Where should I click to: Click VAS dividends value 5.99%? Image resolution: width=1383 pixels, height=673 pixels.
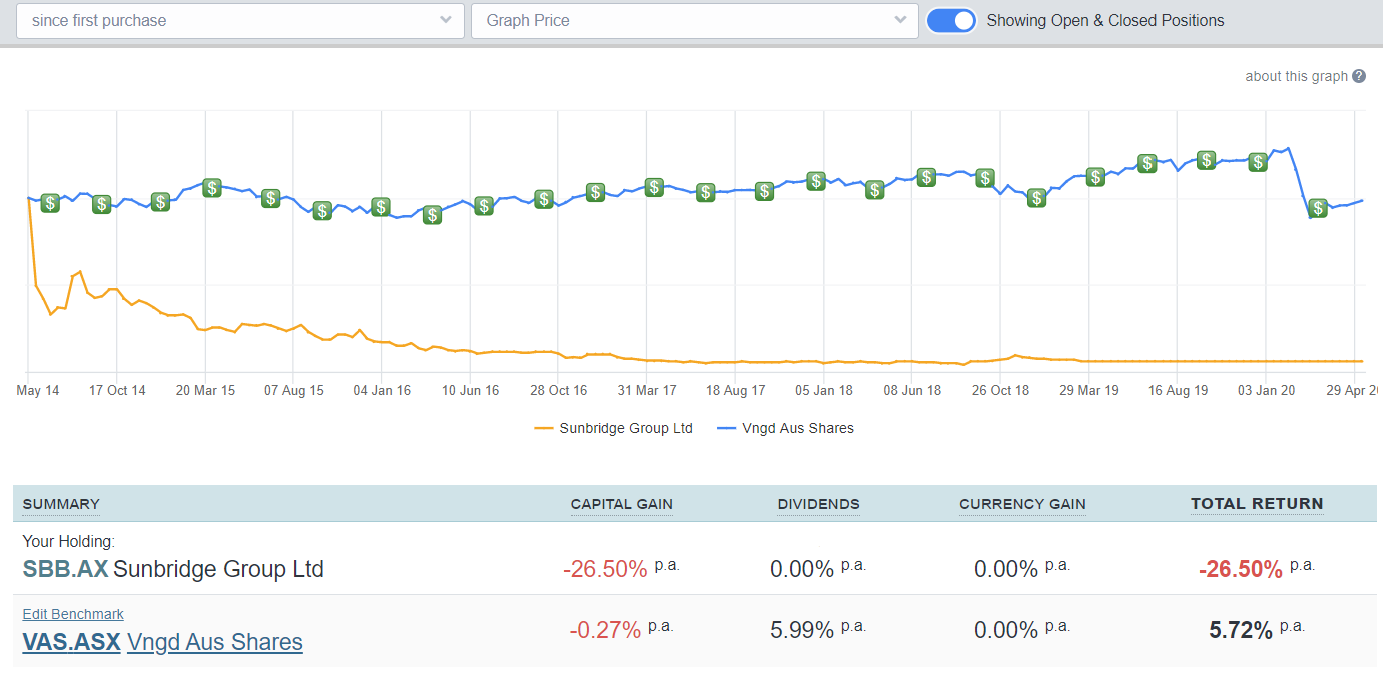click(x=802, y=630)
